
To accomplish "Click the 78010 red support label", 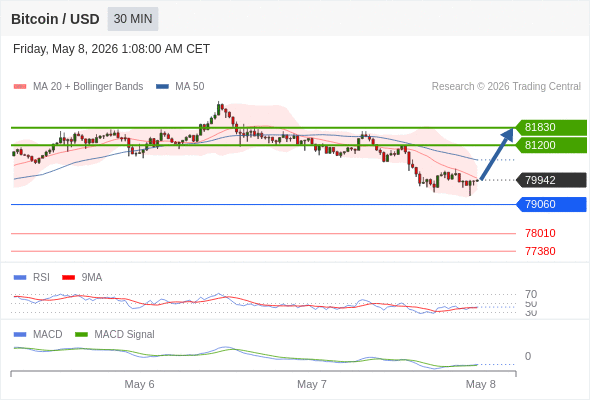I will click(x=540, y=233).
